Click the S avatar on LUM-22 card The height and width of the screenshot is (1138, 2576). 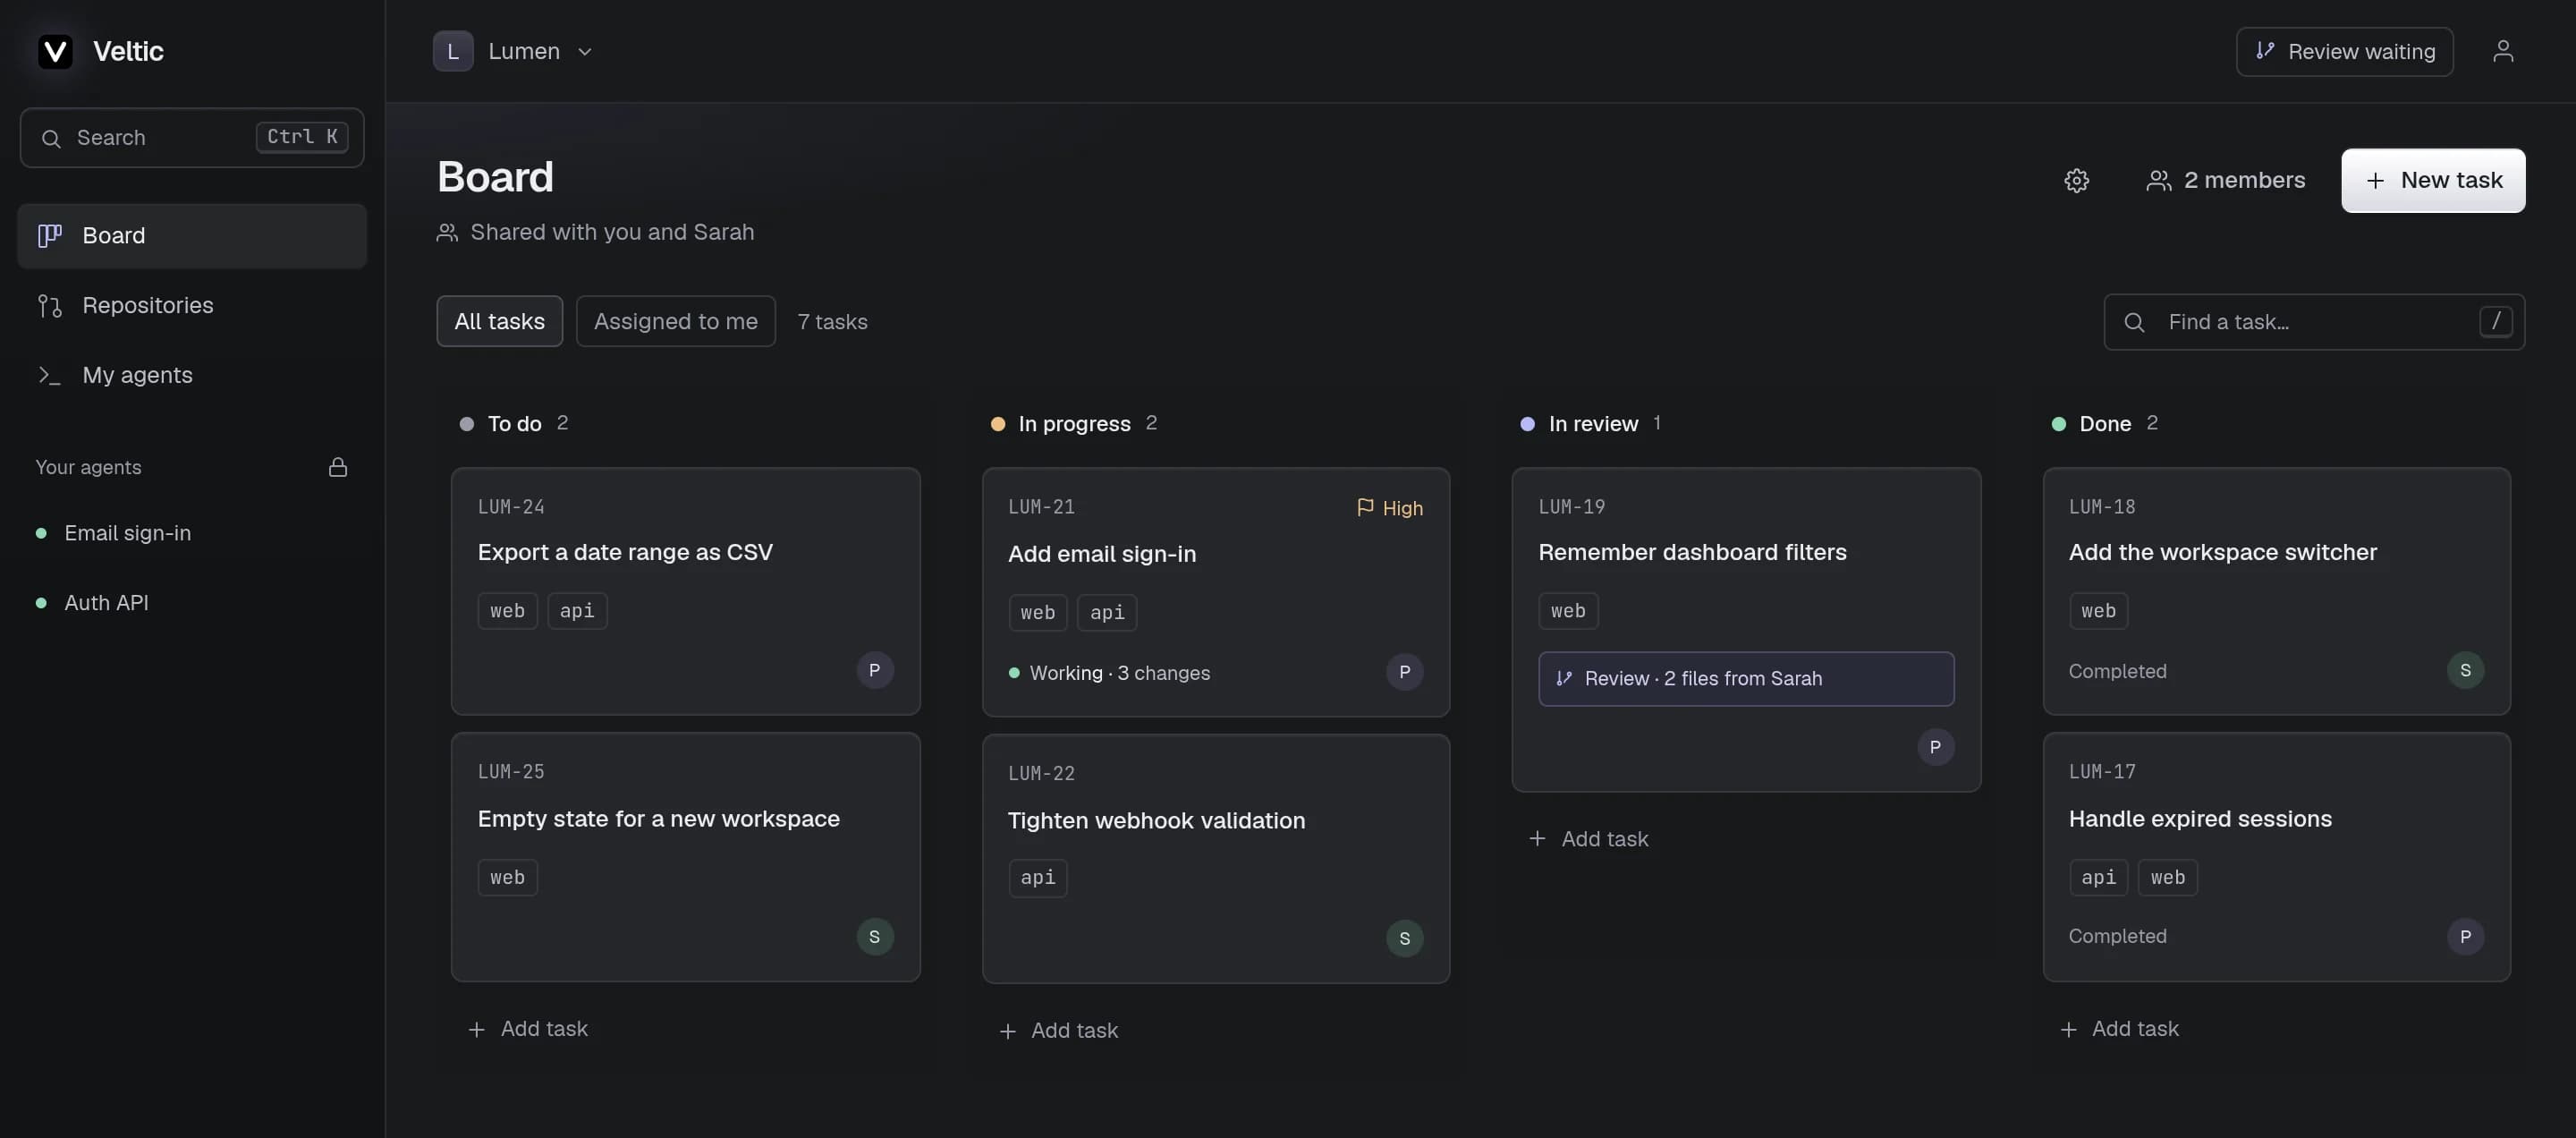[x=1404, y=938]
